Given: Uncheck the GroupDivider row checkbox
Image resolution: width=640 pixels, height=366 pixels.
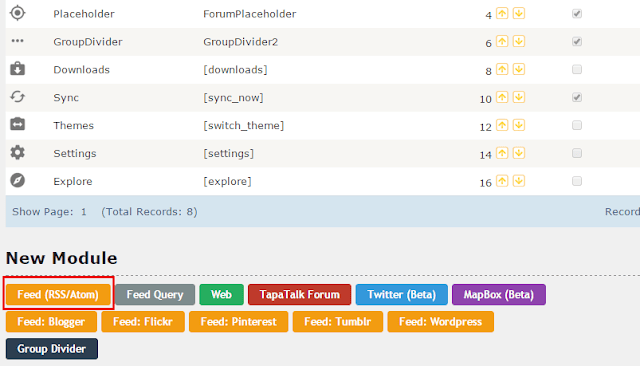Looking at the screenshot, I should pos(577,41).
